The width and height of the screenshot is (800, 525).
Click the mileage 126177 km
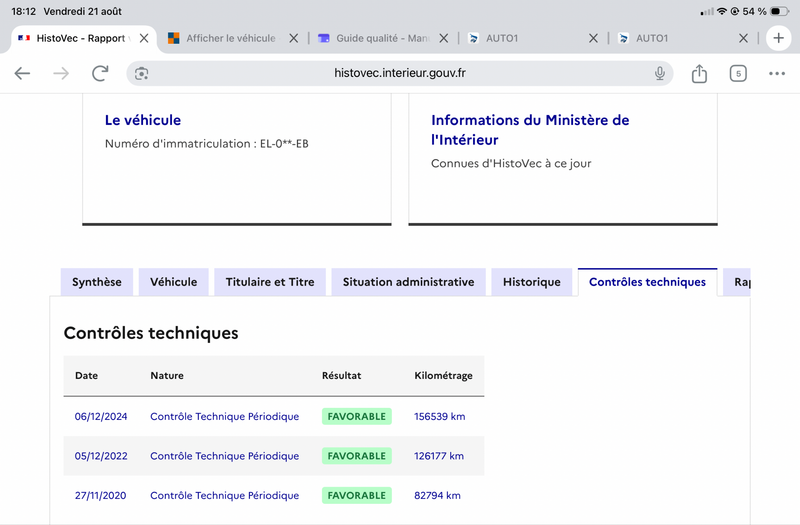[x=439, y=456]
